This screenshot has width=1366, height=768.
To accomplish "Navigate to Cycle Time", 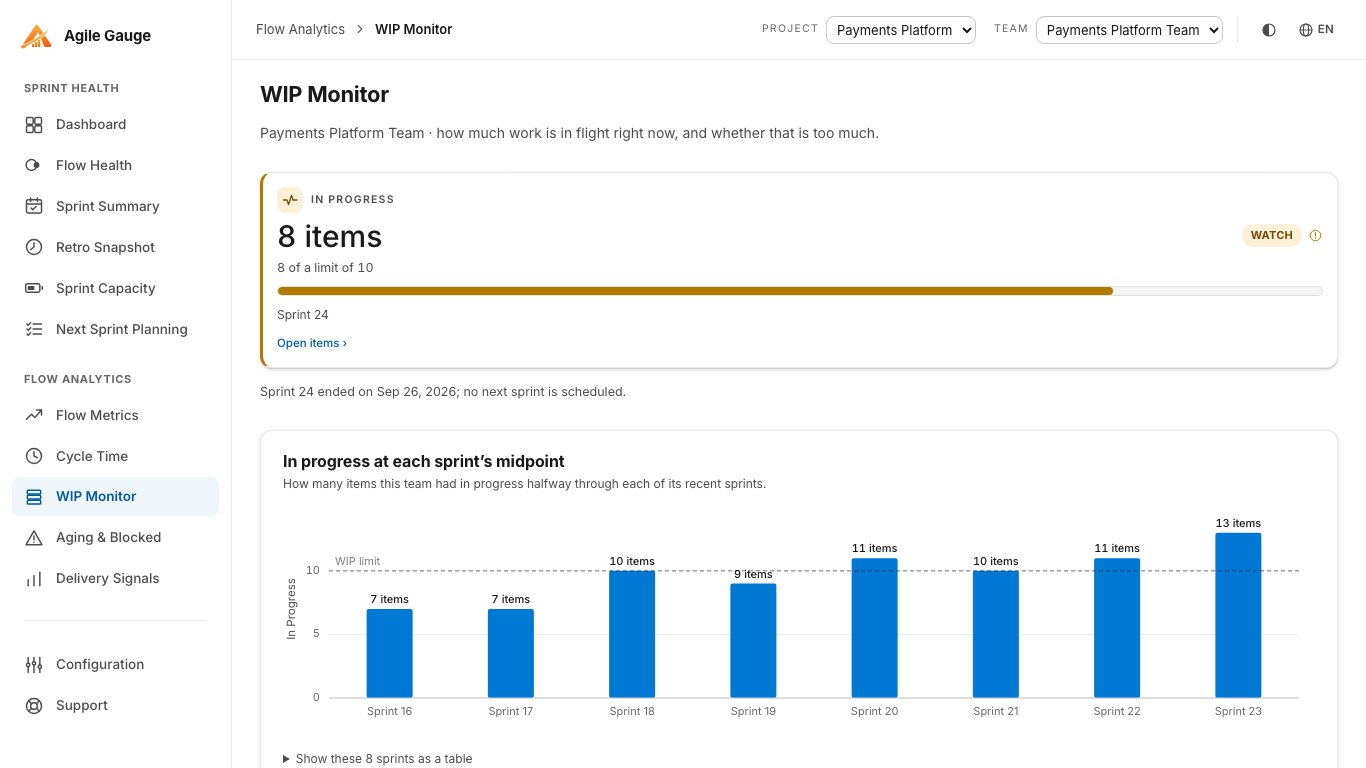I will pos(115,457).
